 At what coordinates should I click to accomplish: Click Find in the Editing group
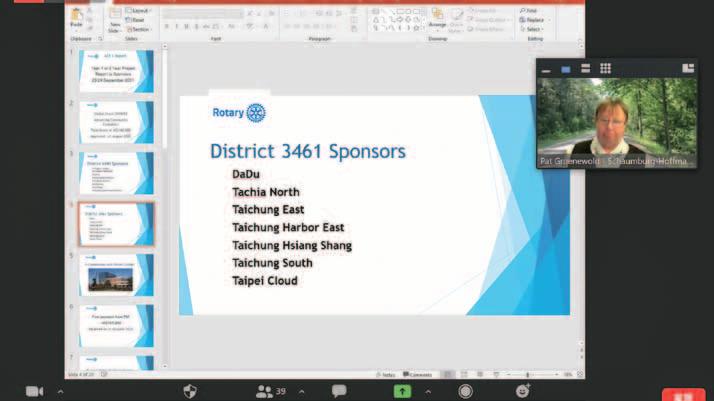click(529, 10)
